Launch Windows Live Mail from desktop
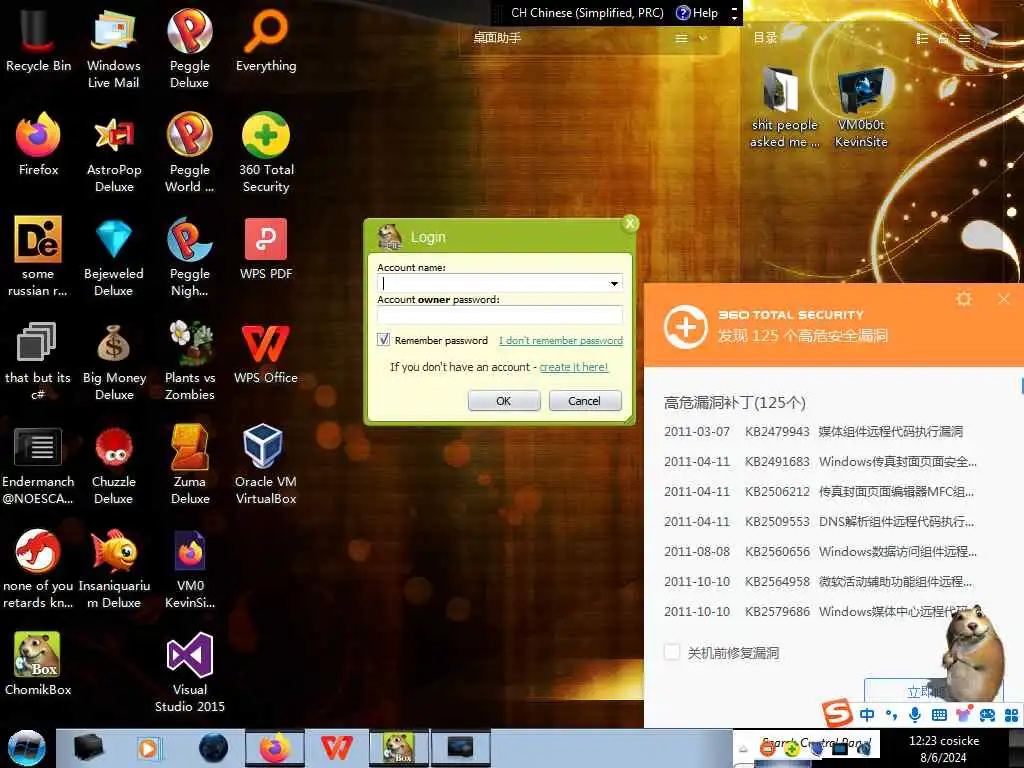 tap(114, 47)
